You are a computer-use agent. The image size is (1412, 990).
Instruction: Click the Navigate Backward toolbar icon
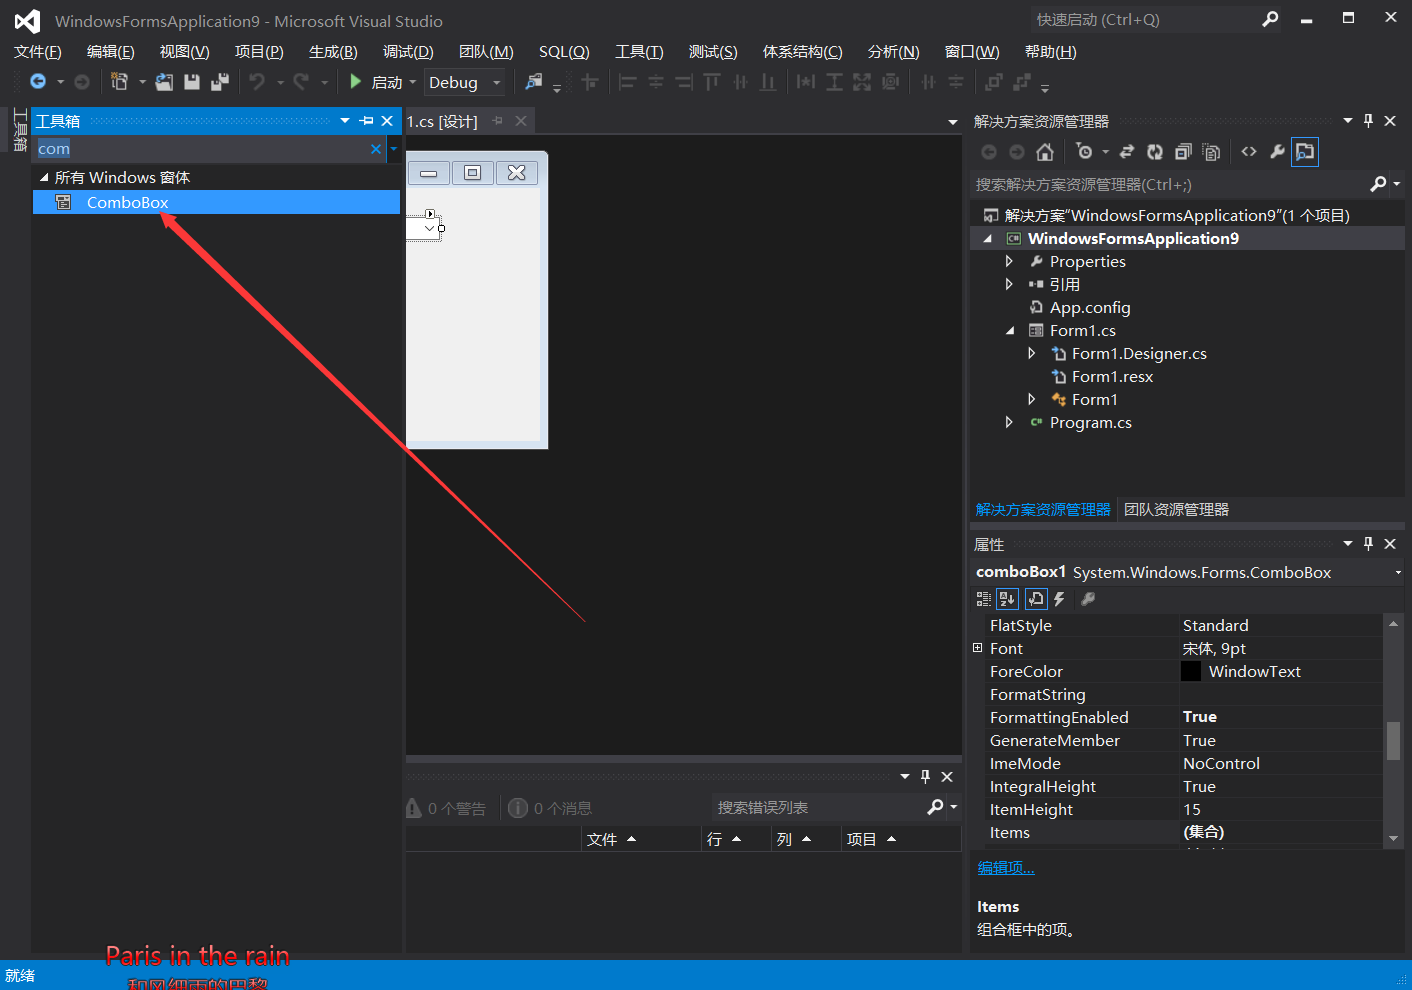pyautogui.click(x=38, y=82)
